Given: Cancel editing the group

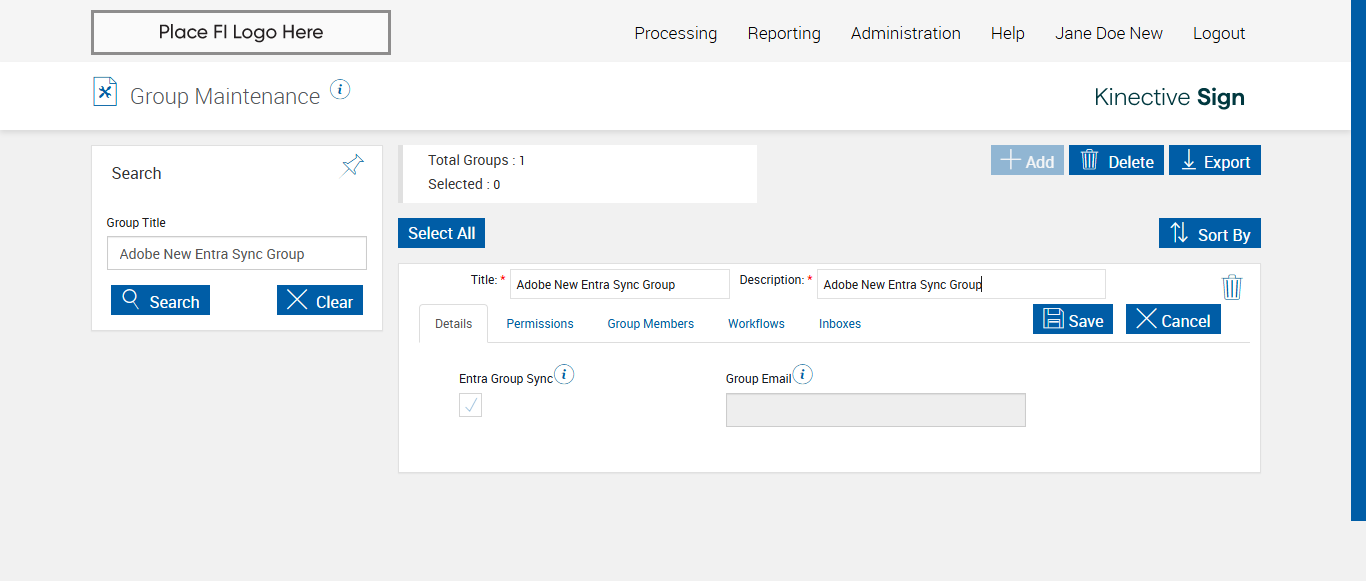Looking at the screenshot, I should [1173, 320].
